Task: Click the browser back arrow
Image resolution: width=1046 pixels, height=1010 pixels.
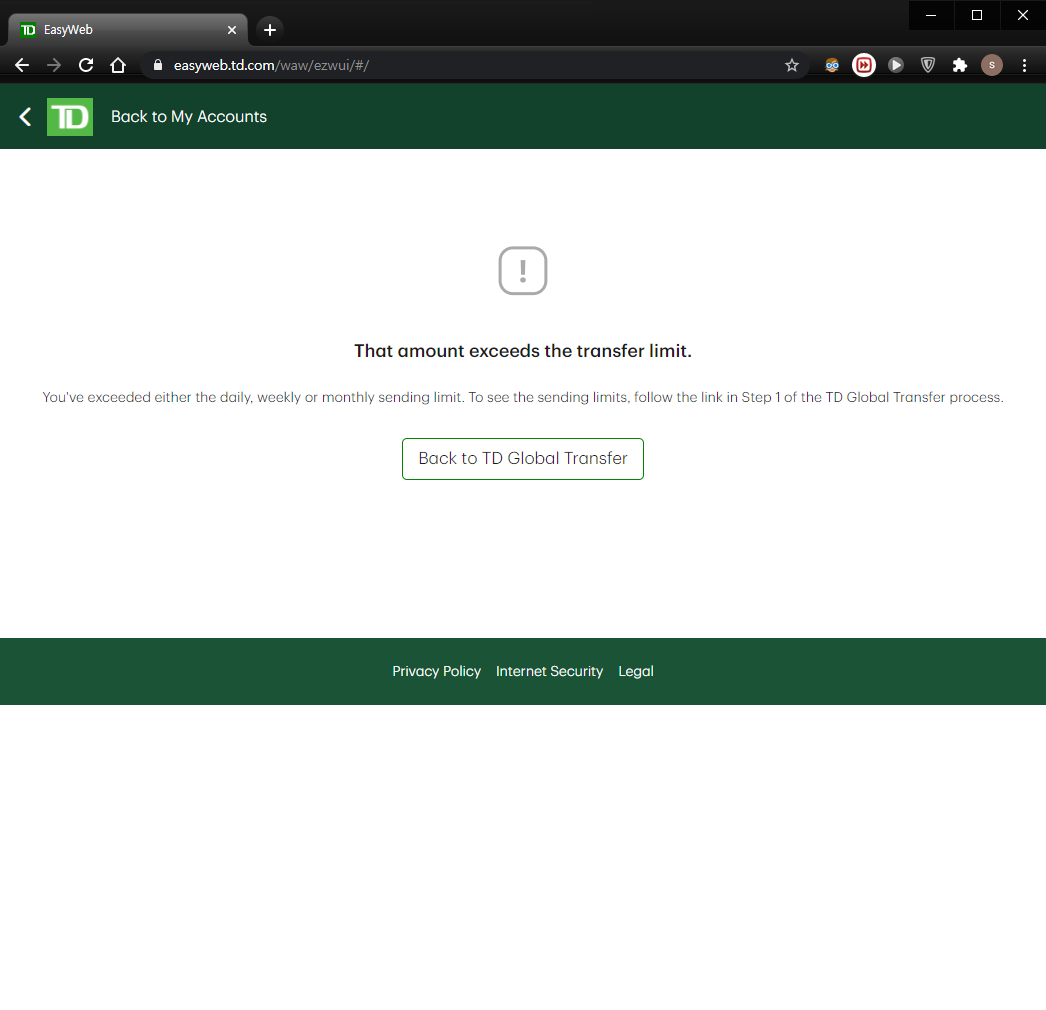Action: tap(22, 65)
